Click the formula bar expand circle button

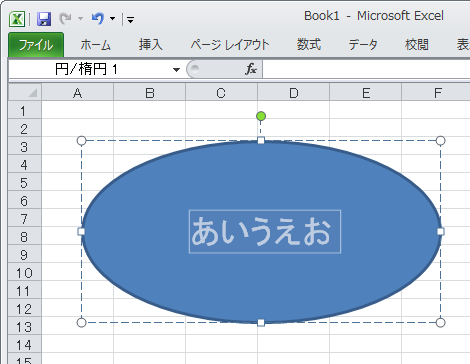[195, 69]
